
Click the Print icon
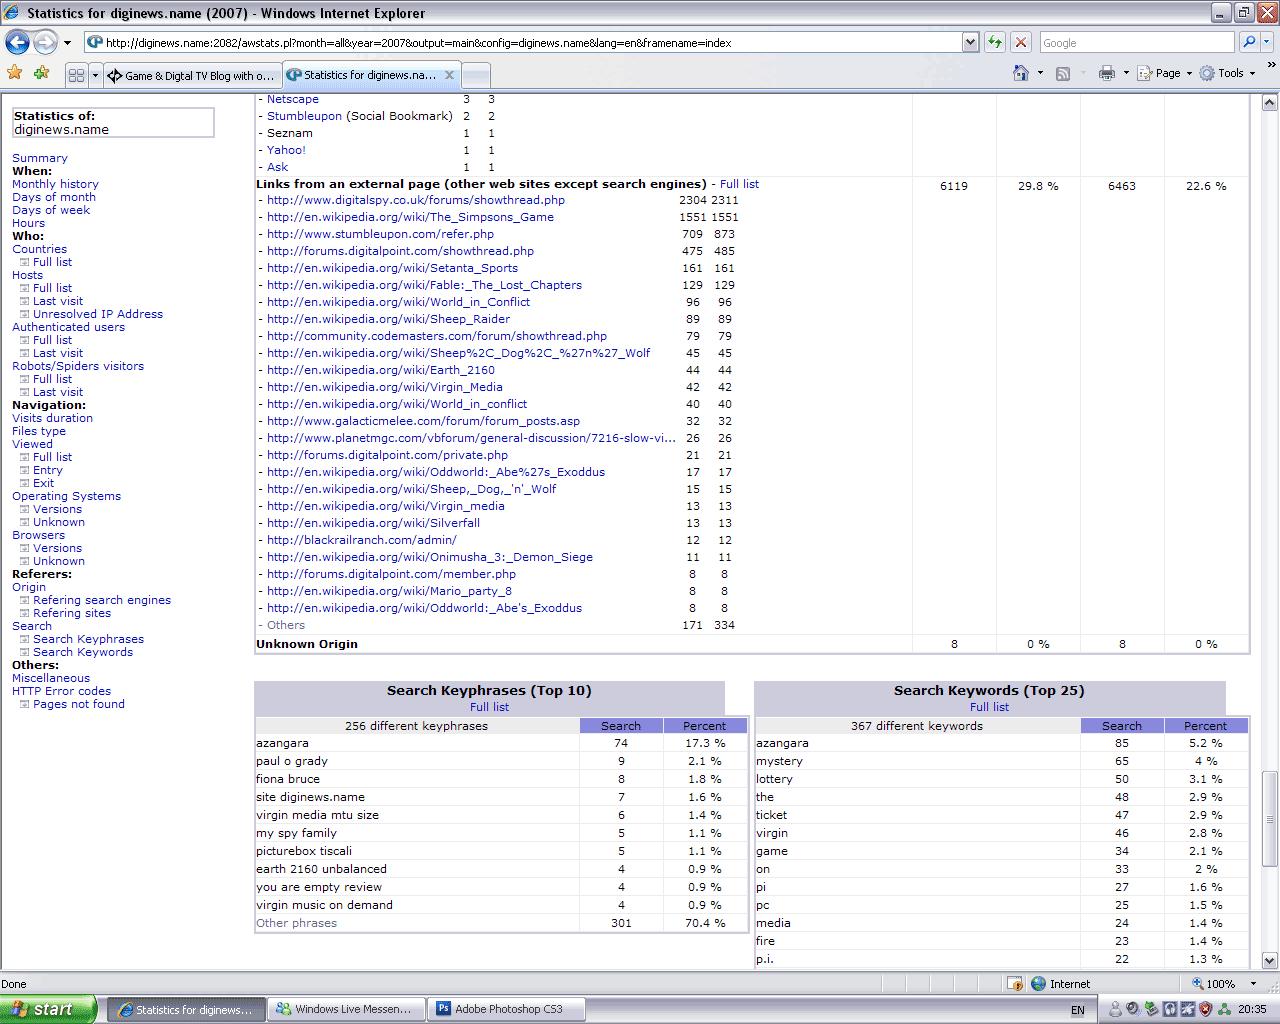pyautogui.click(x=1106, y=73)
